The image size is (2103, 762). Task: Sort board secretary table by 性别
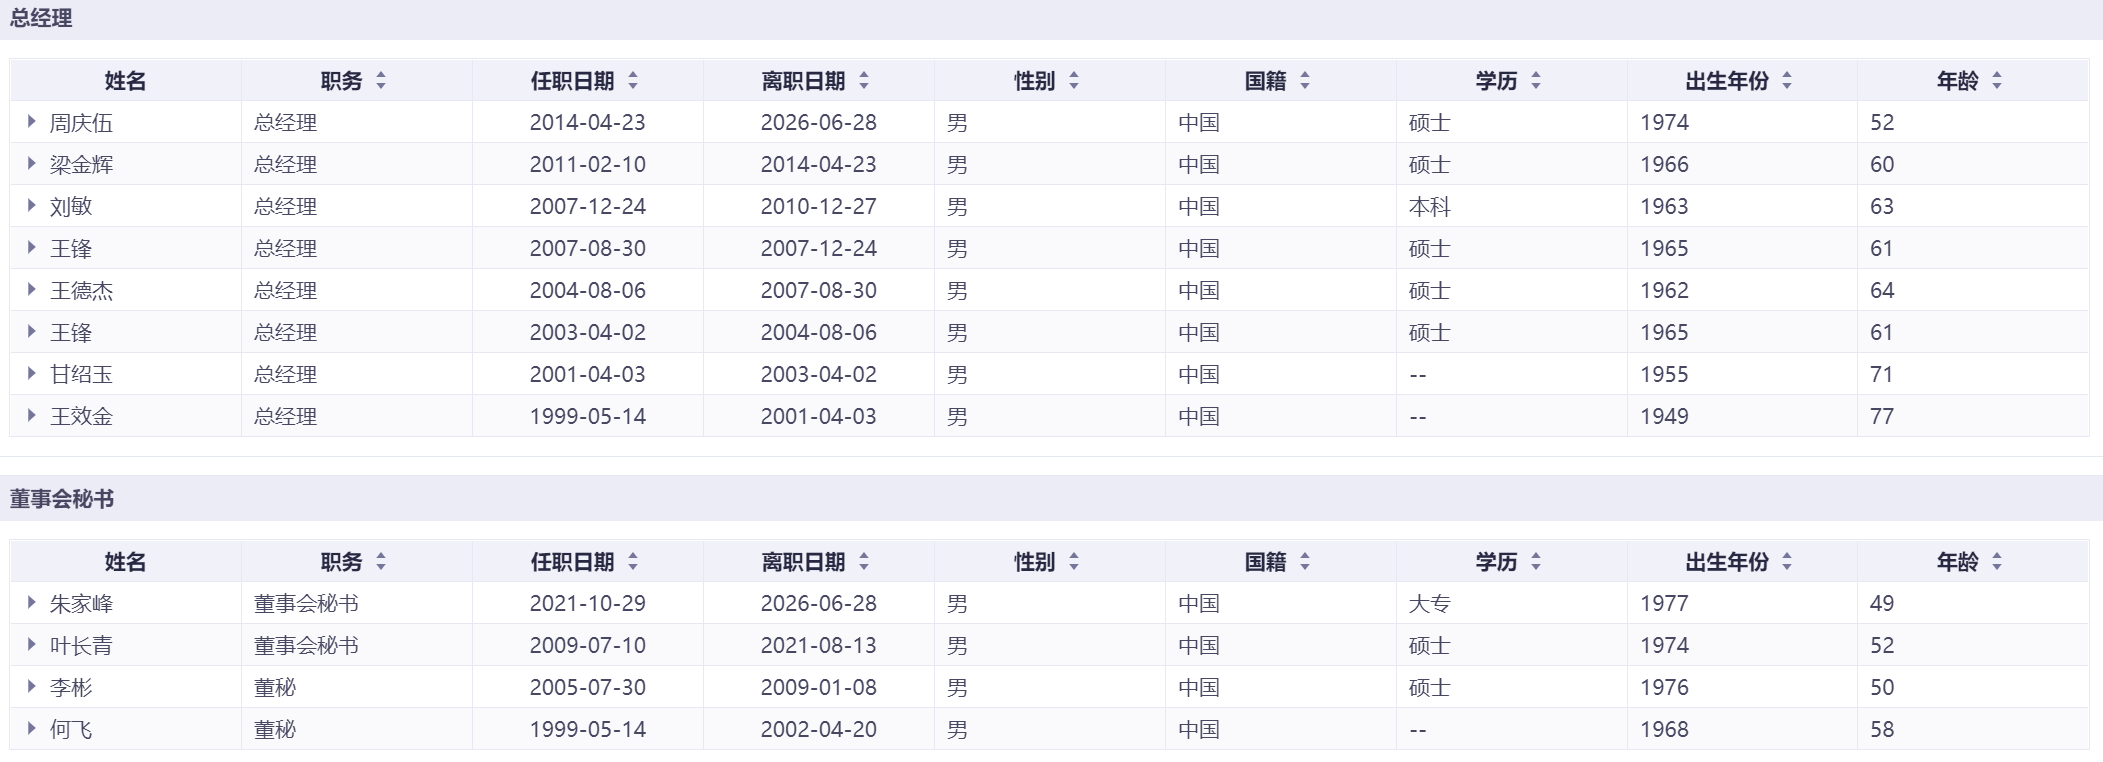1074,563
